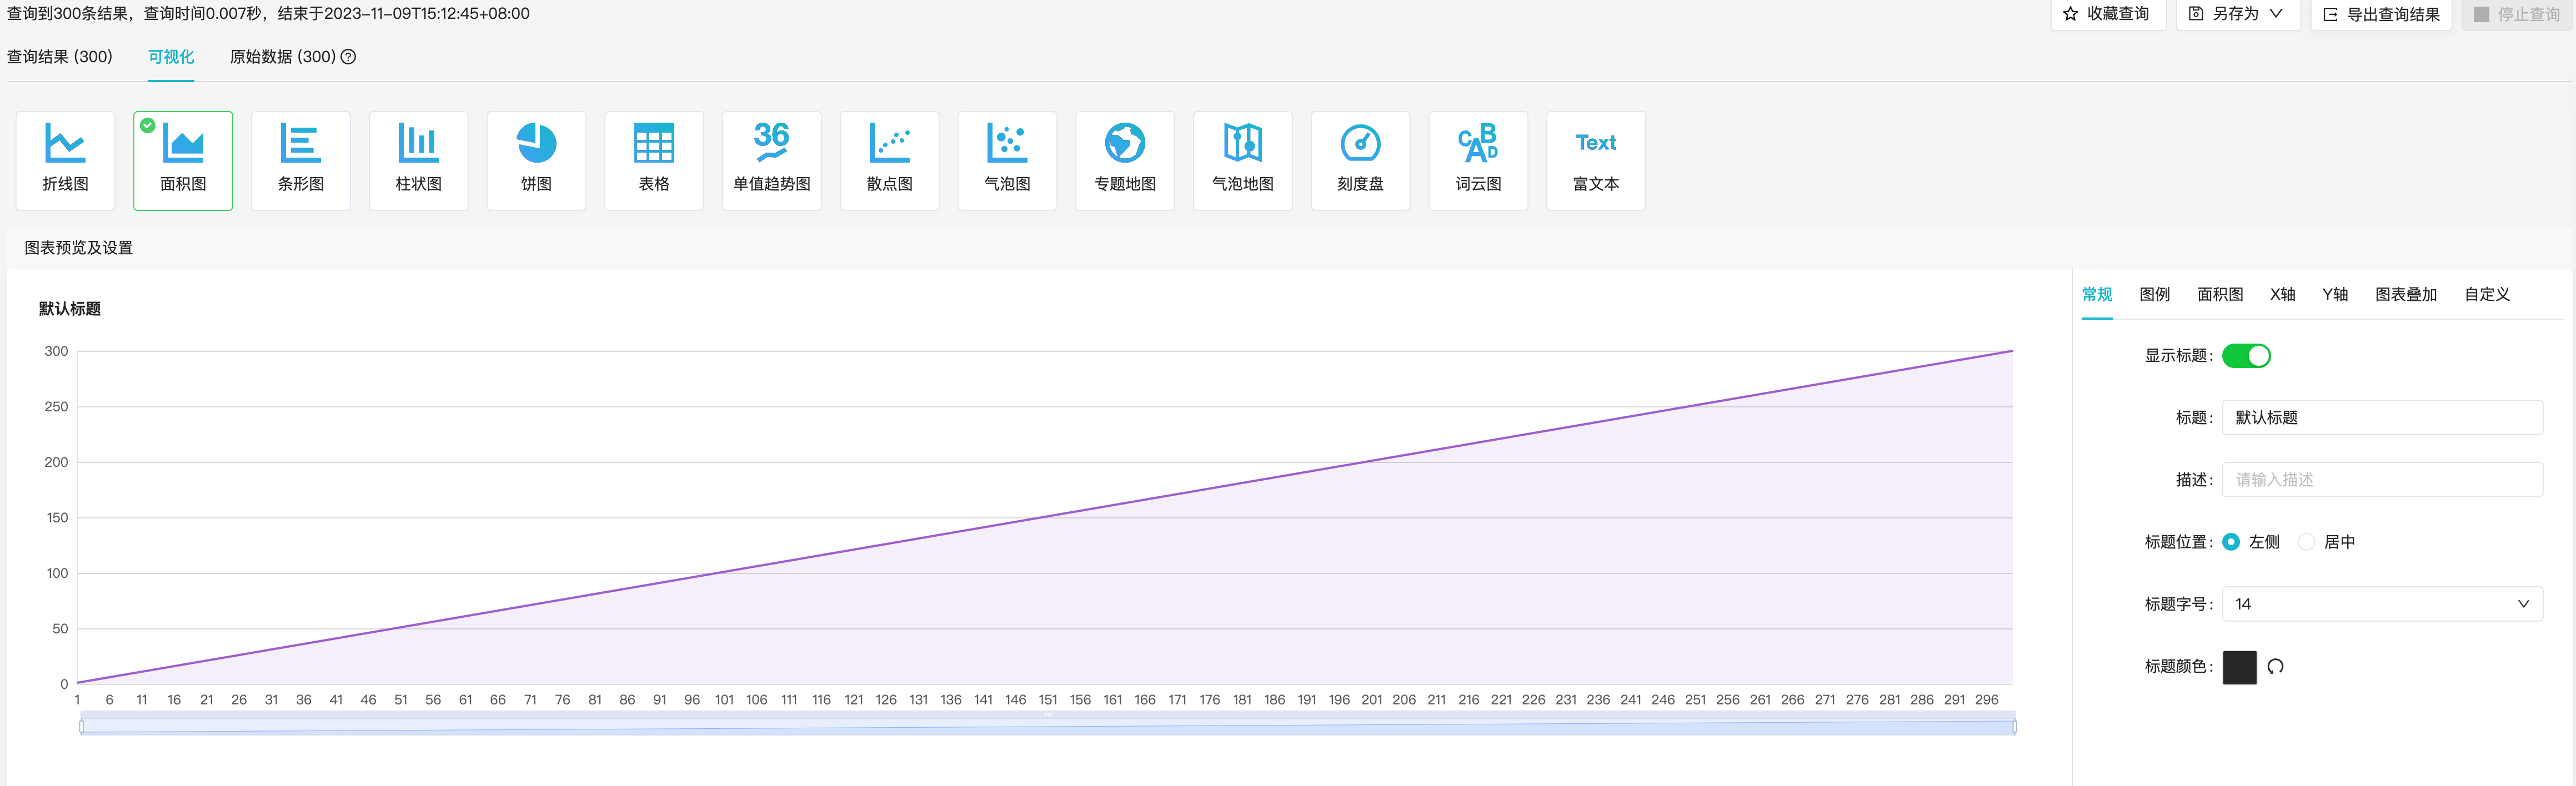Open the 图例 settings tab

(x=2155, y=294)
